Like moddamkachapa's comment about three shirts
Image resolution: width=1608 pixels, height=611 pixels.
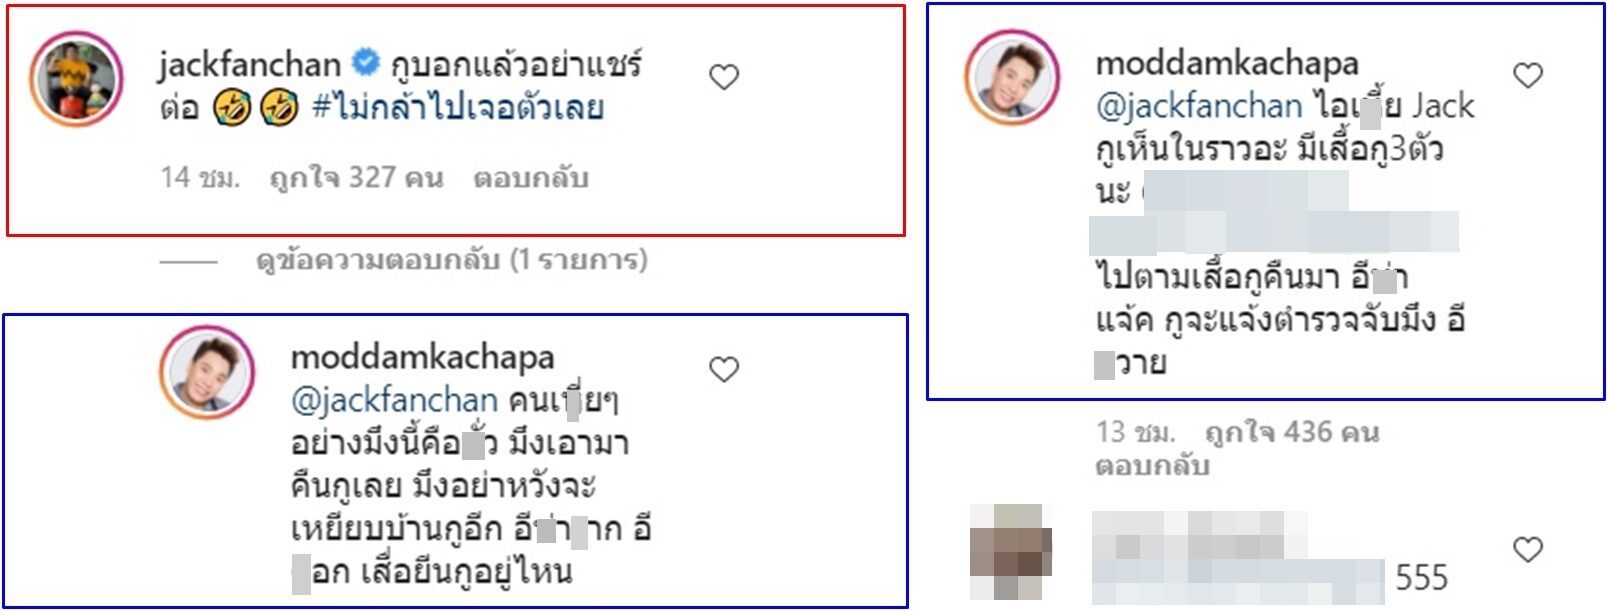[1528, 75]
